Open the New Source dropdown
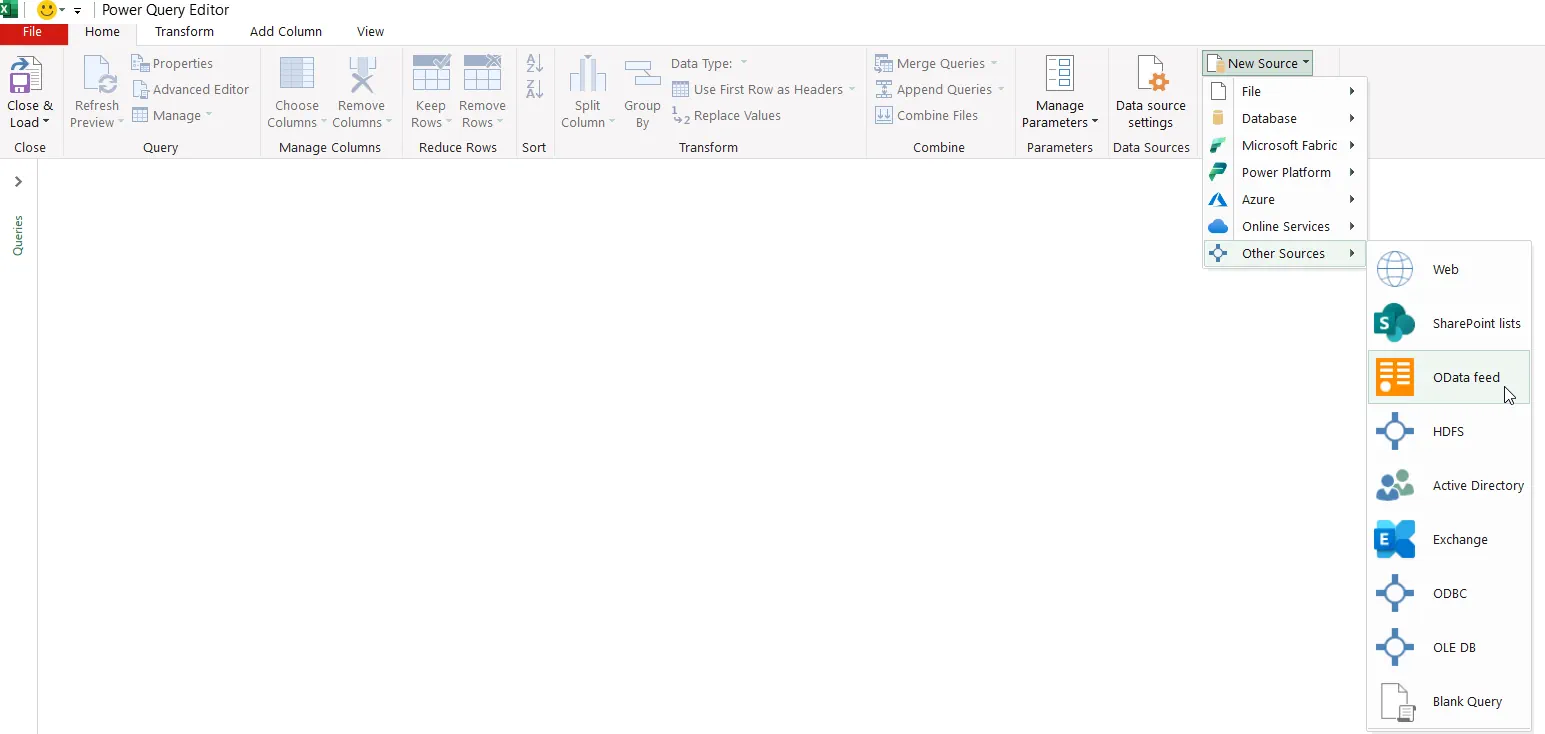The height and width of the screenshot is (734, 1545). coord(1257,64)
